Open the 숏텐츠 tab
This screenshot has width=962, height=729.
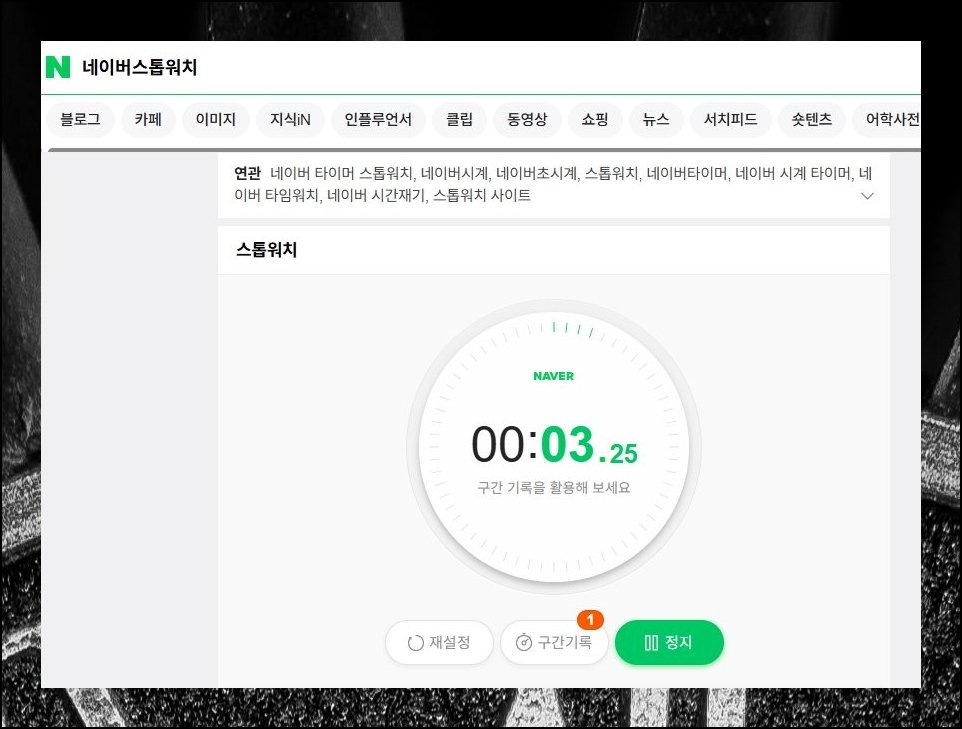(x=812, y=119)
